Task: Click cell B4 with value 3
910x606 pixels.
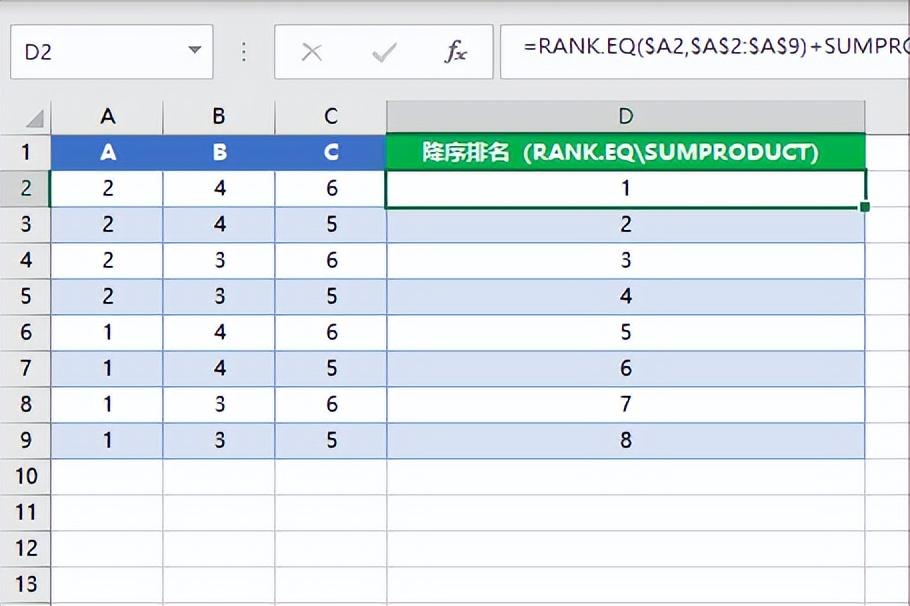Action: point(219,260)
